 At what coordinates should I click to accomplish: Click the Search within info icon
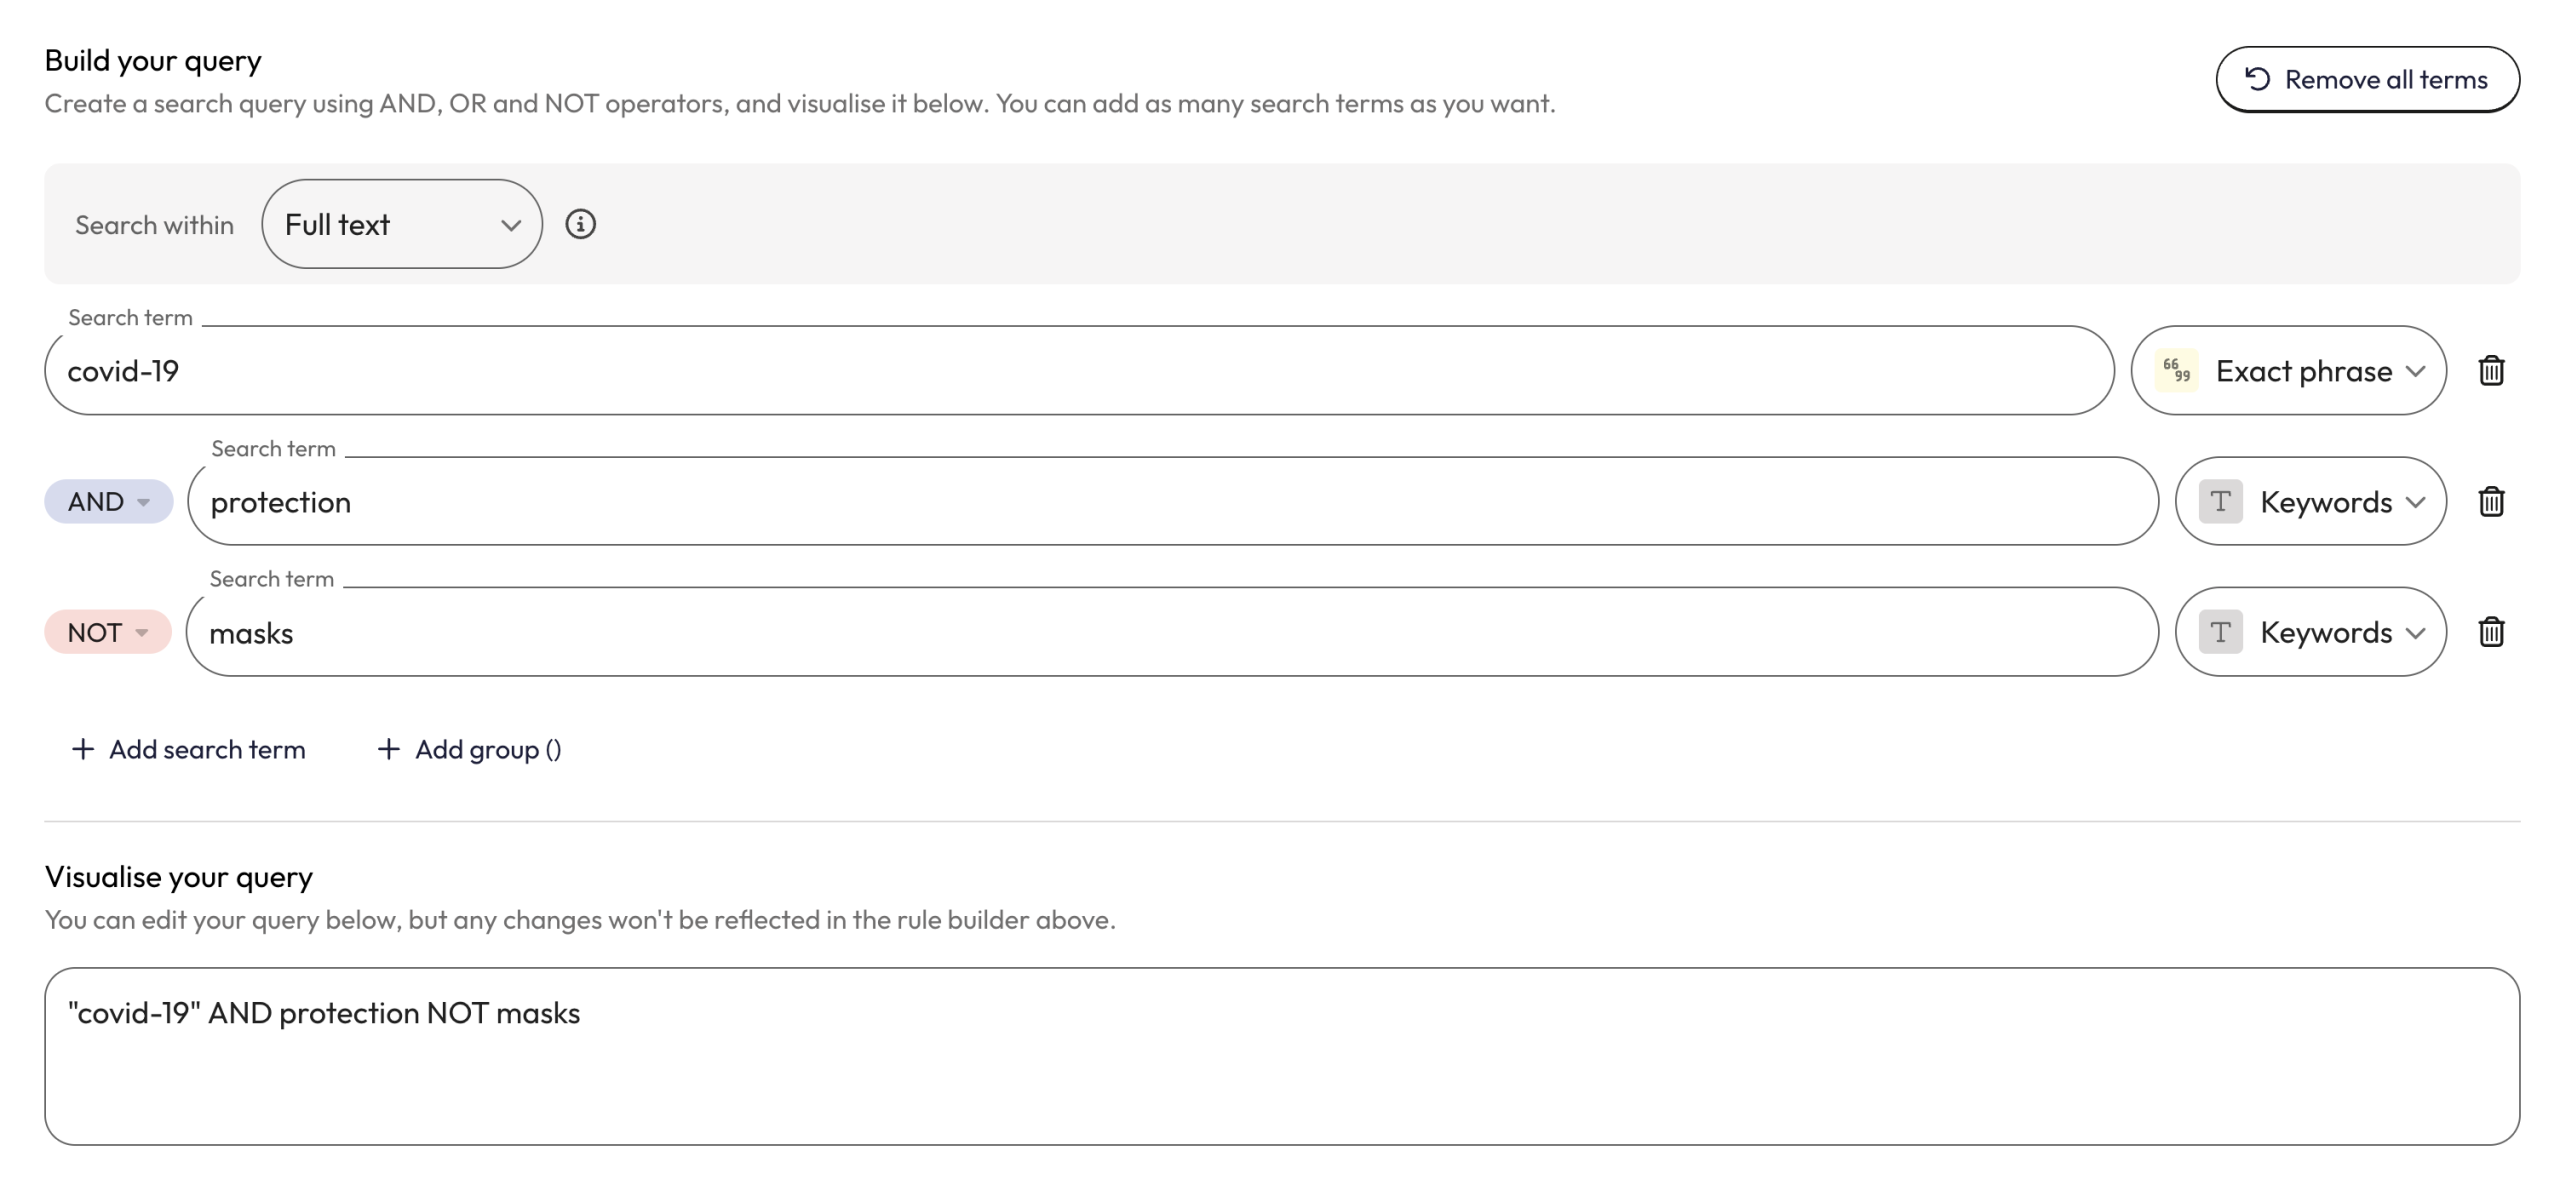(x=580, y=224)
